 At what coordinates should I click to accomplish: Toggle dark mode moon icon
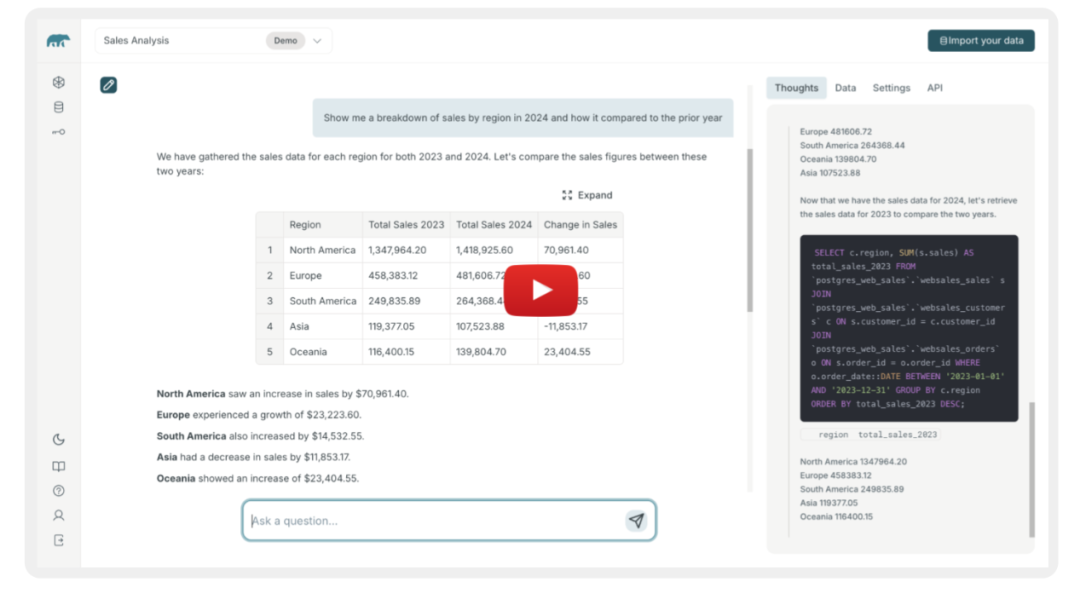[x=59, y=439]
